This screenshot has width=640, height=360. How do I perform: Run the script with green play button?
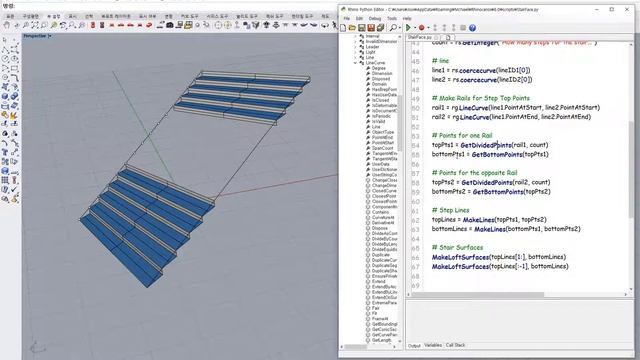coord(408,28)
